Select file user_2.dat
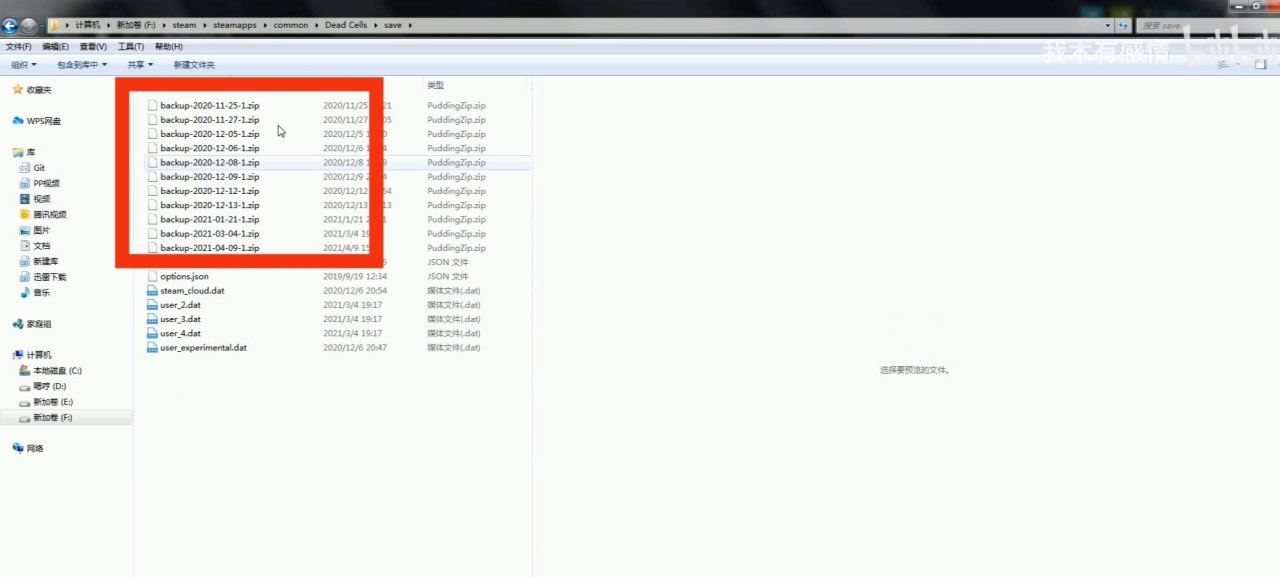 click(181, 305)
